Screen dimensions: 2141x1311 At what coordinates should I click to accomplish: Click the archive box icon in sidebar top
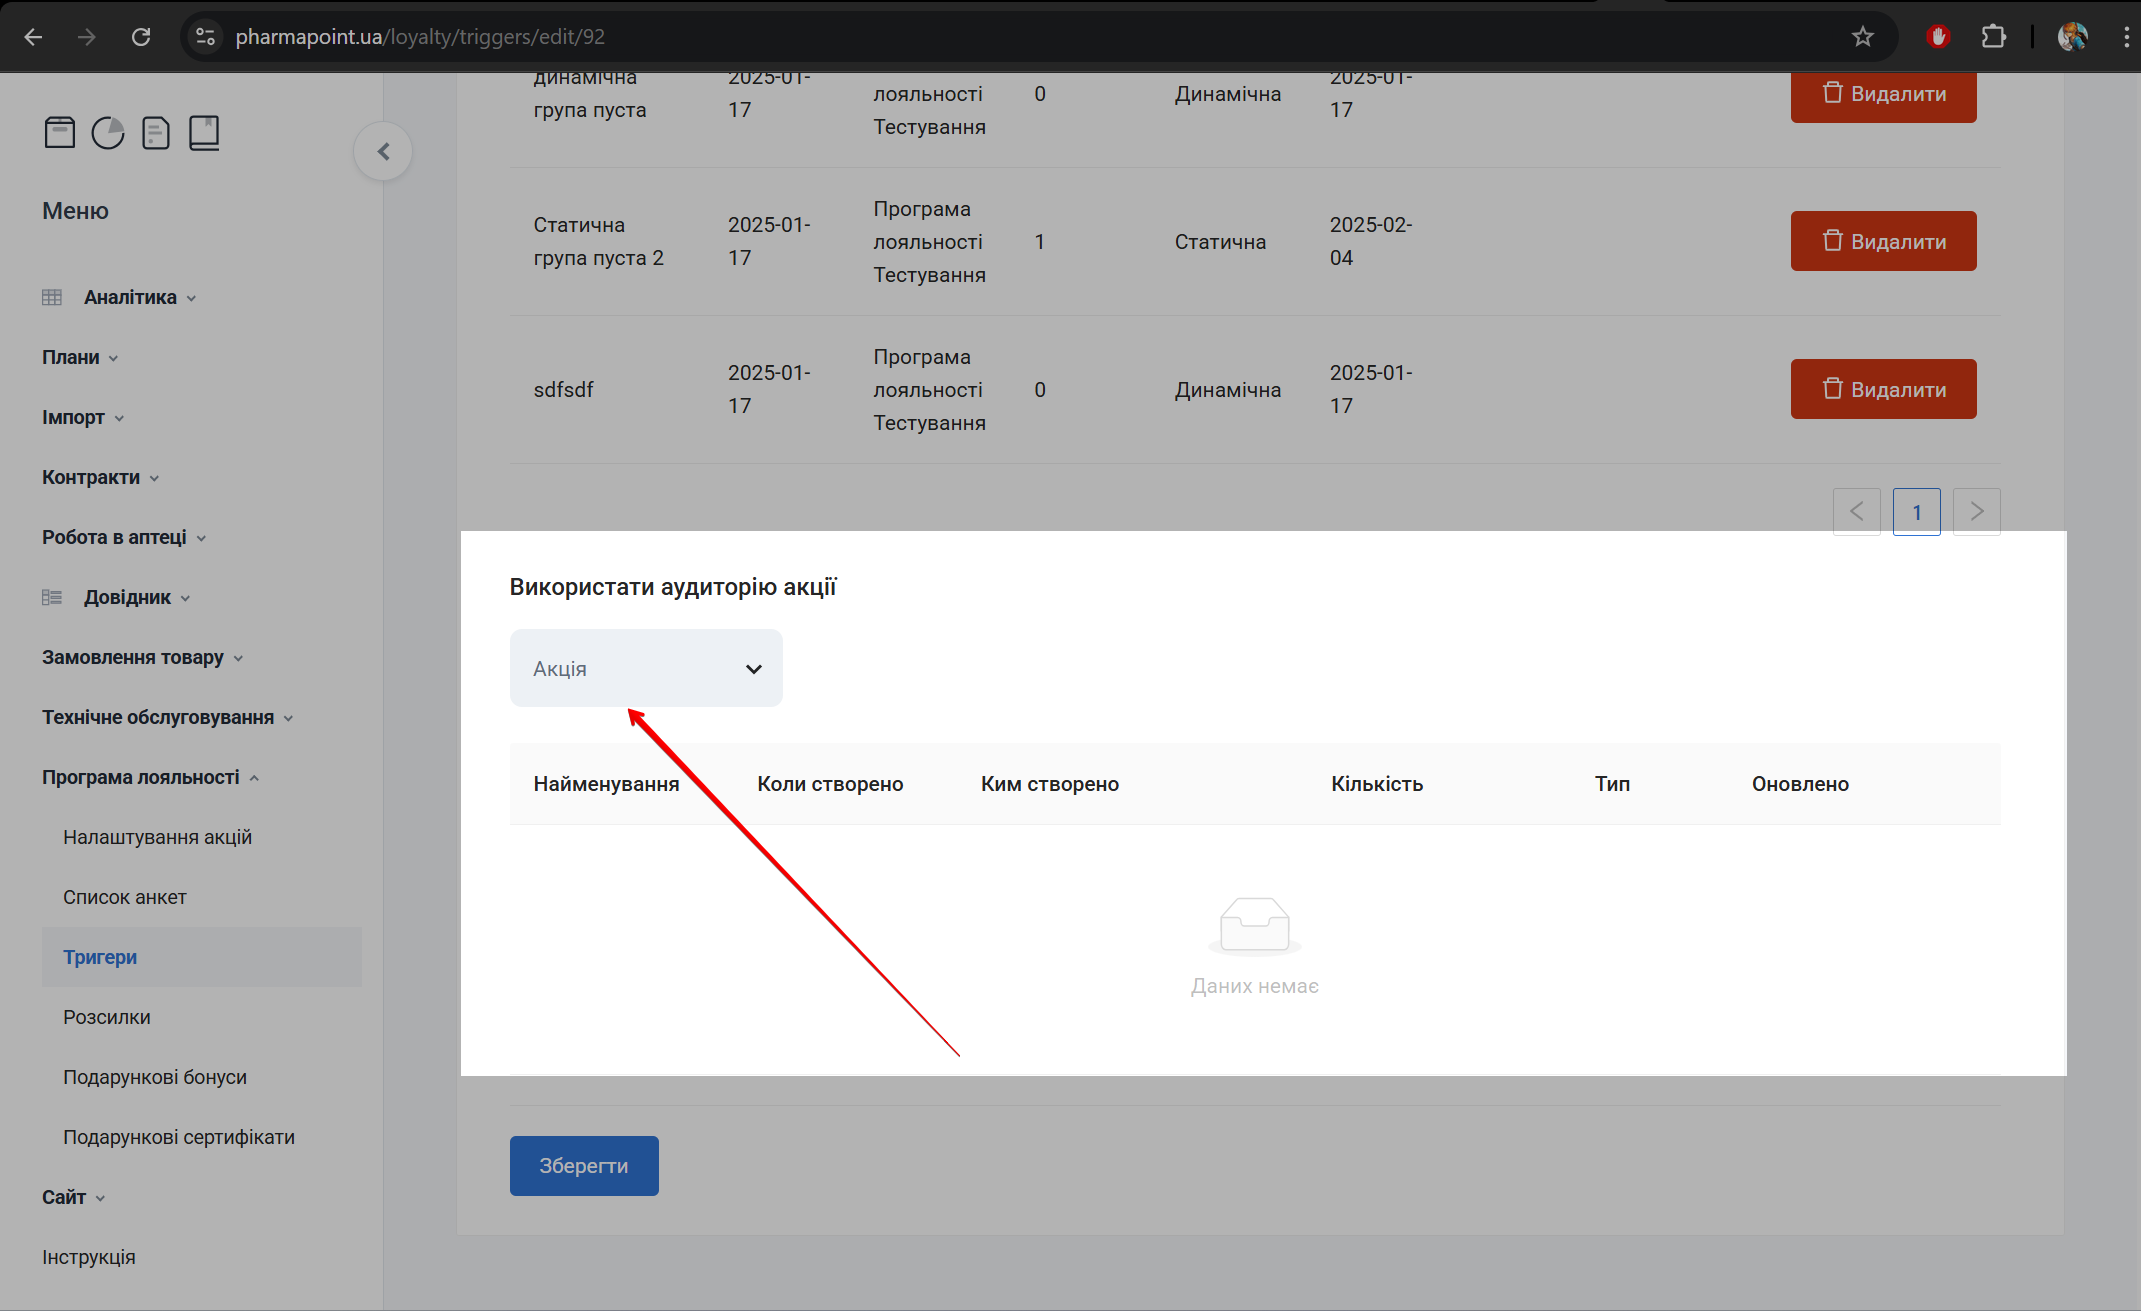click(60, 132)
